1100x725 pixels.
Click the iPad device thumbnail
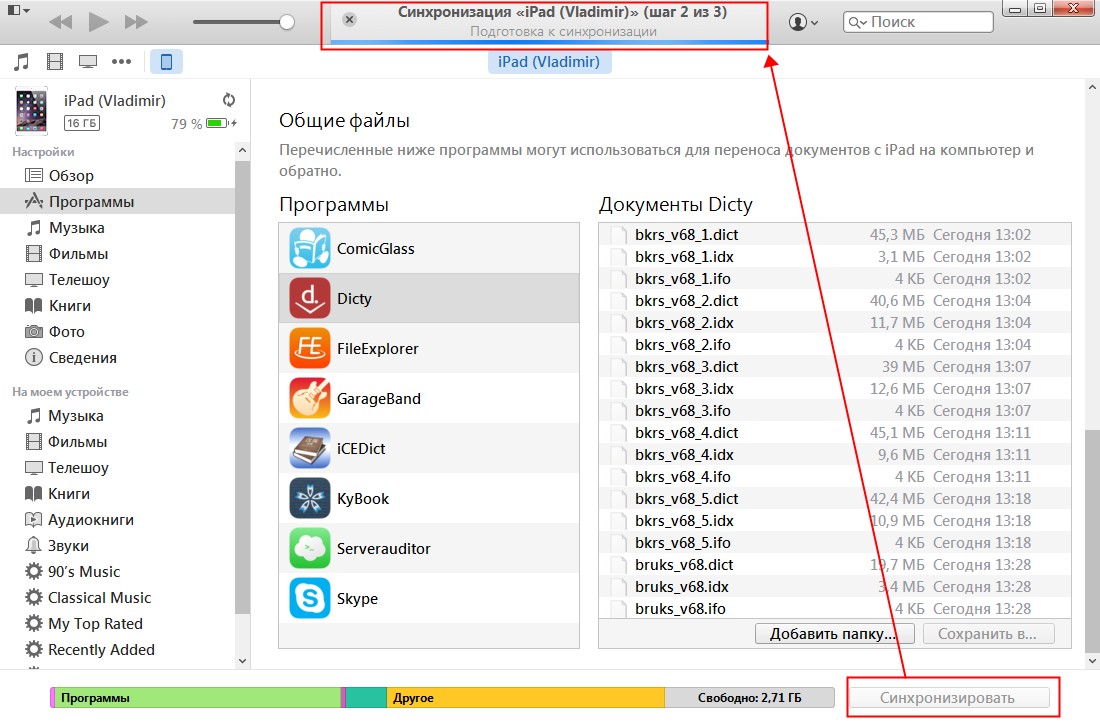pos(31,110)
